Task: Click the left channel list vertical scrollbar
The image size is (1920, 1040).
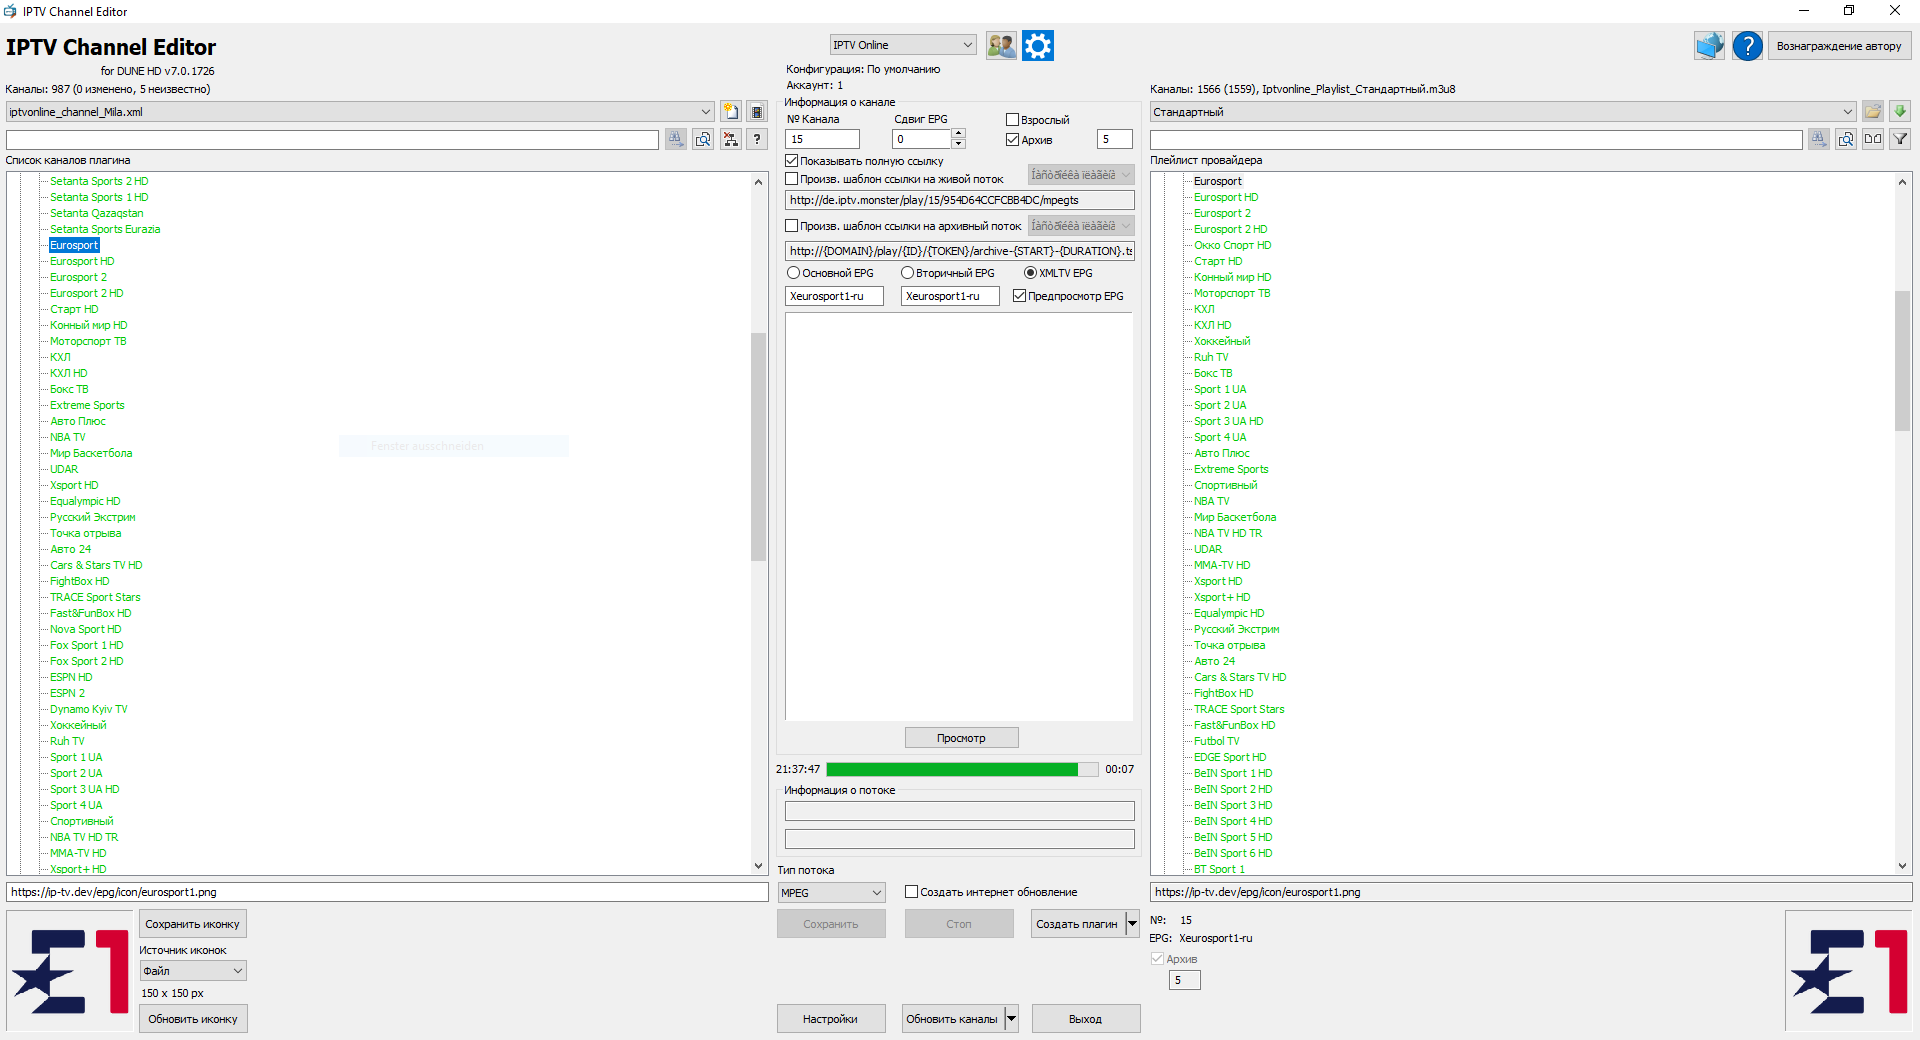Action: 758,446
